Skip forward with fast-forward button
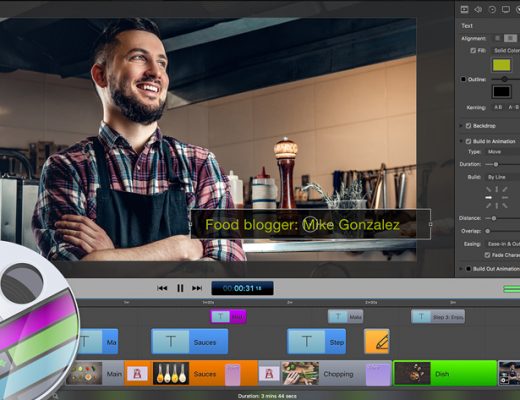Screen dimensions: 520x400 point(197,288)
